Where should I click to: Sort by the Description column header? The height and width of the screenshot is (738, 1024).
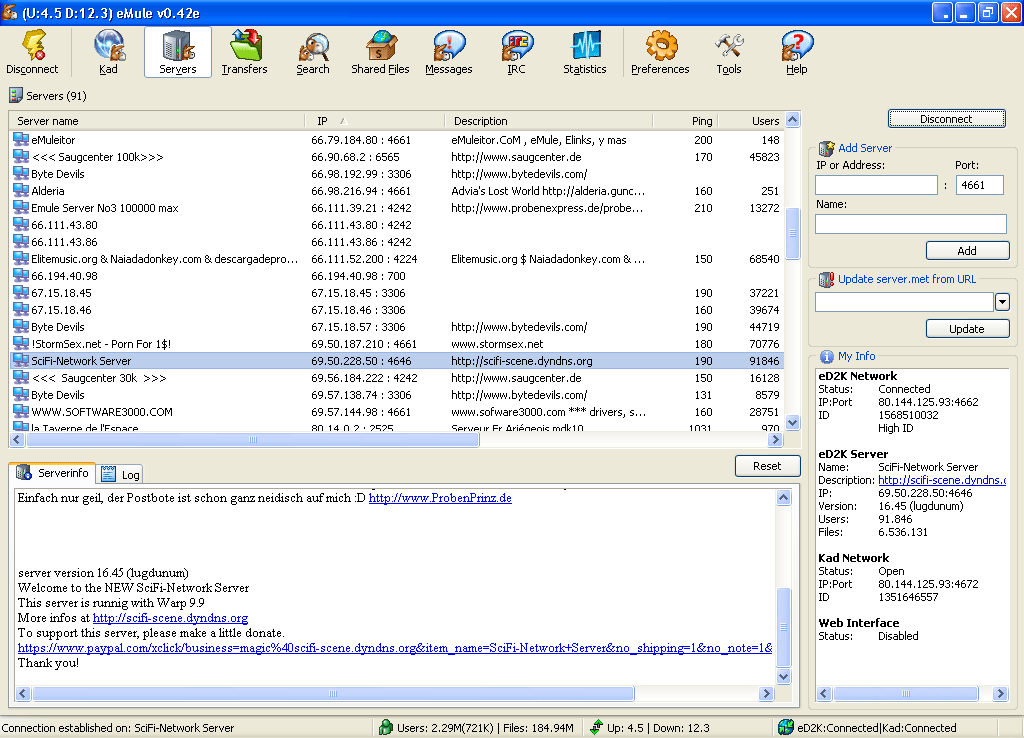click(549, 121)
